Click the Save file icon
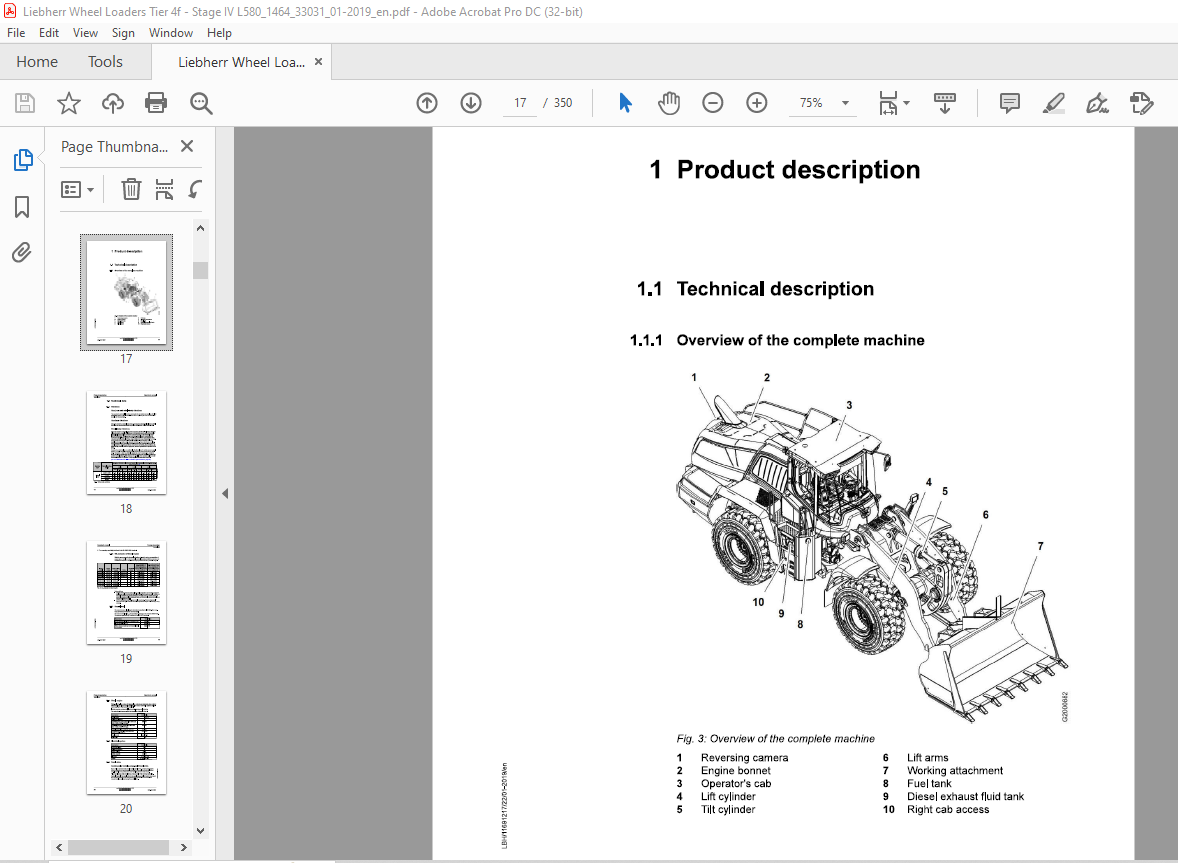This screenshot has width=1178, height=863. (x=25, y=103)
